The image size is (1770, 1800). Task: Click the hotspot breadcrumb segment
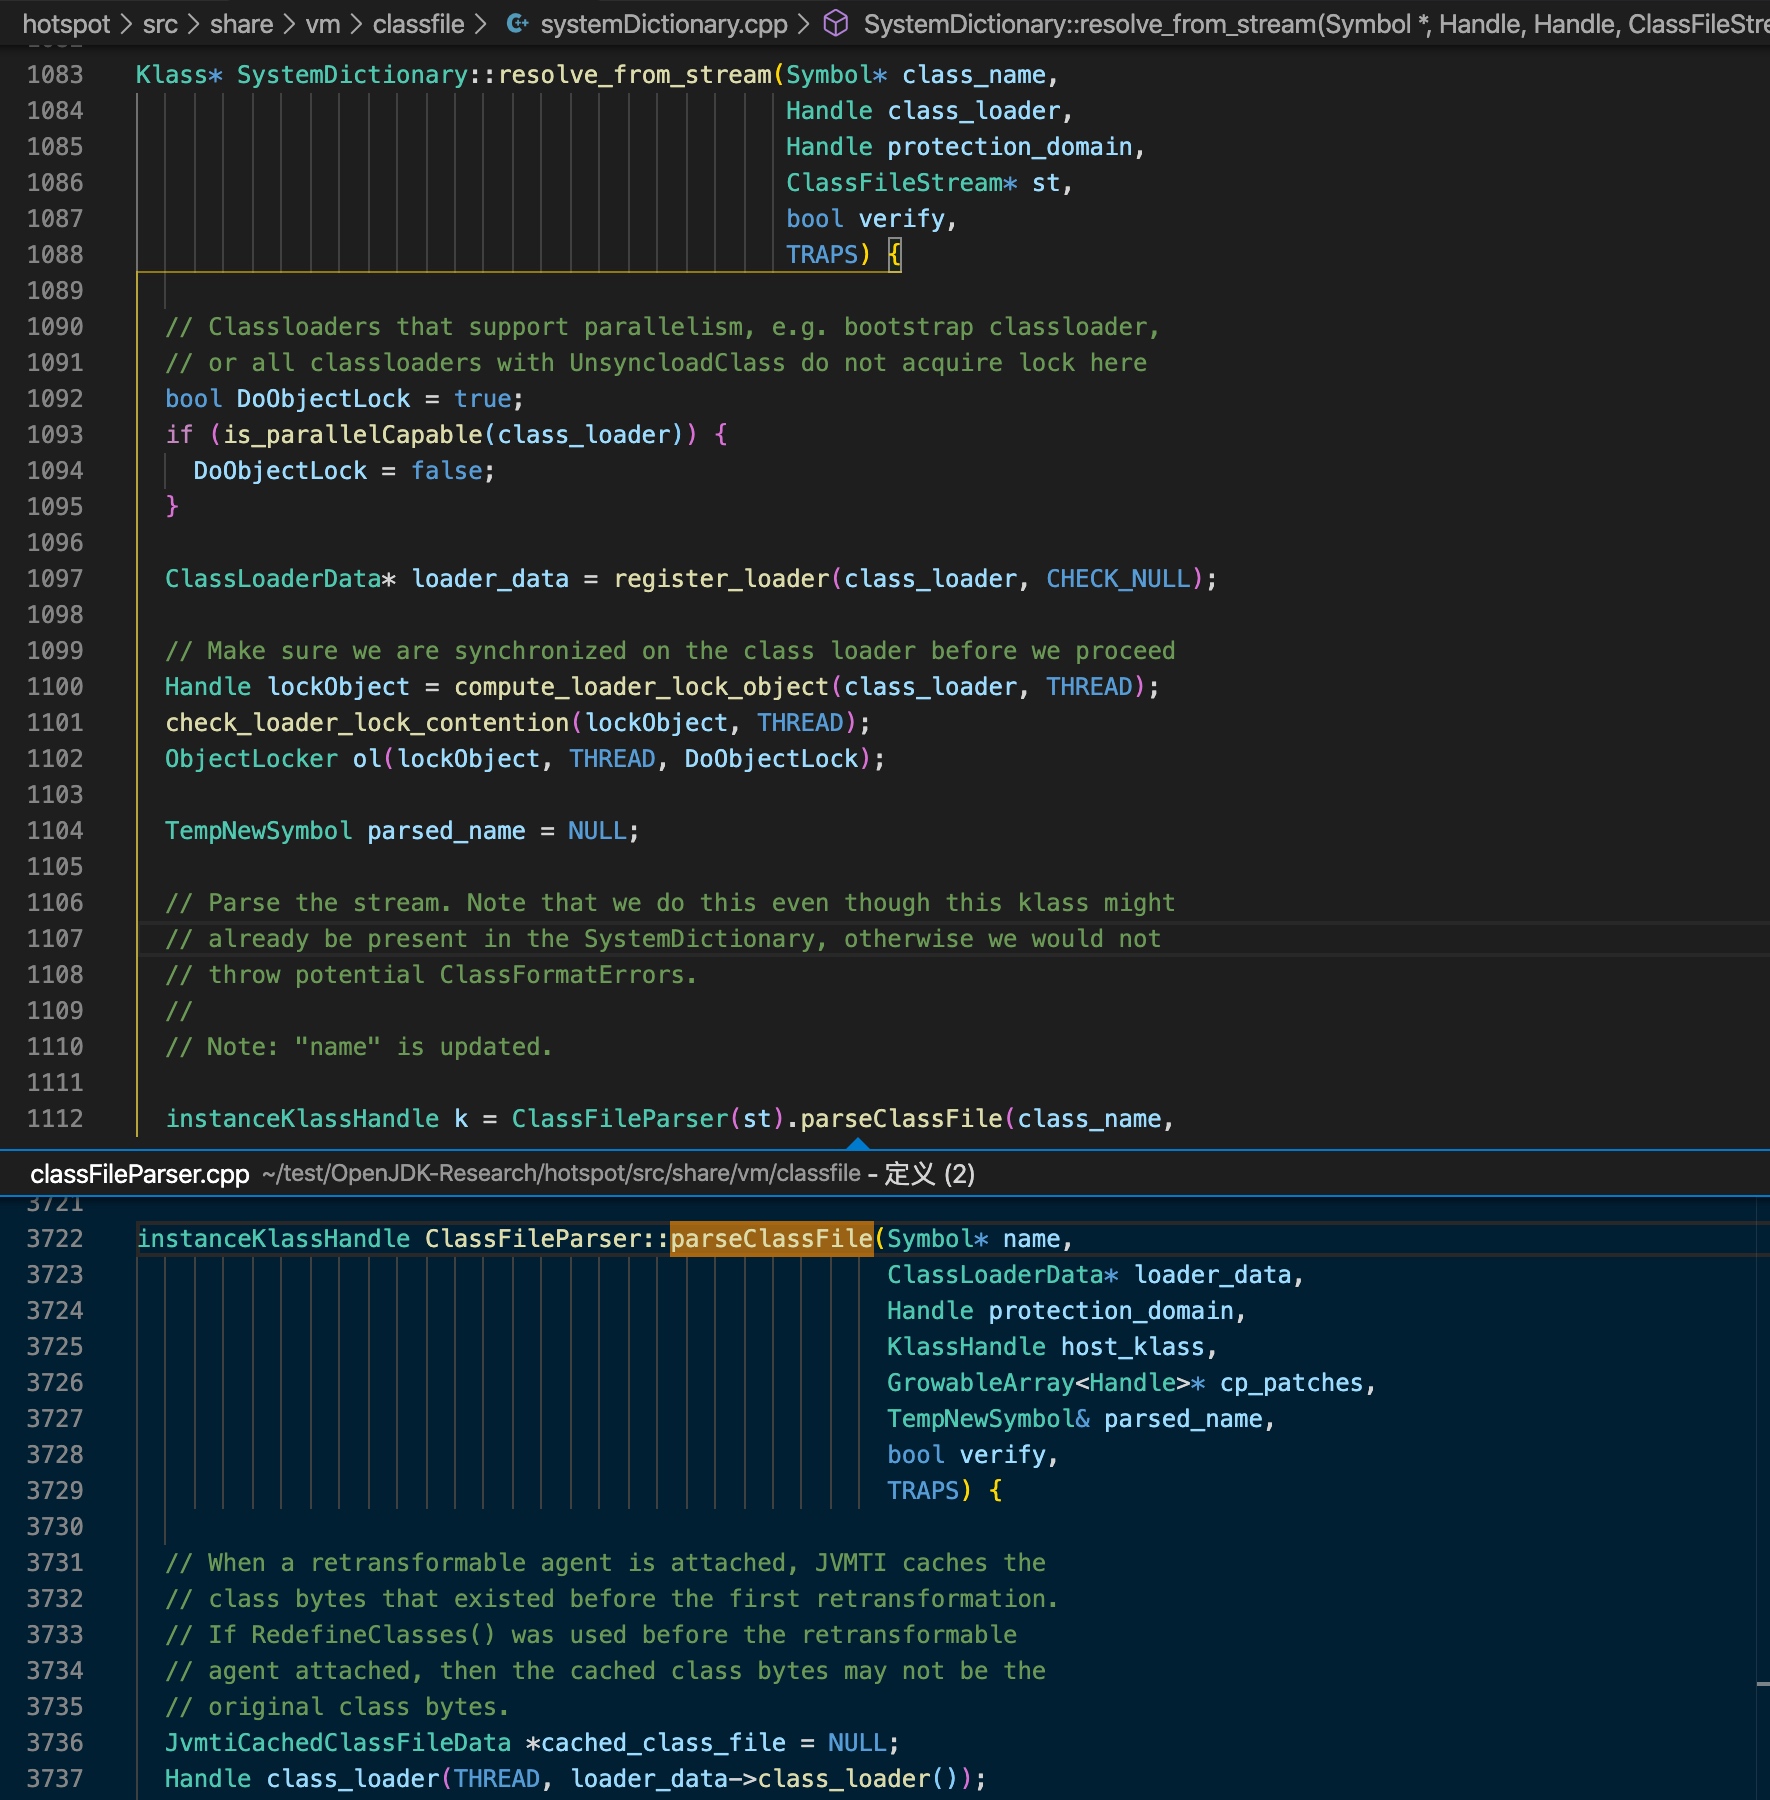66,24
